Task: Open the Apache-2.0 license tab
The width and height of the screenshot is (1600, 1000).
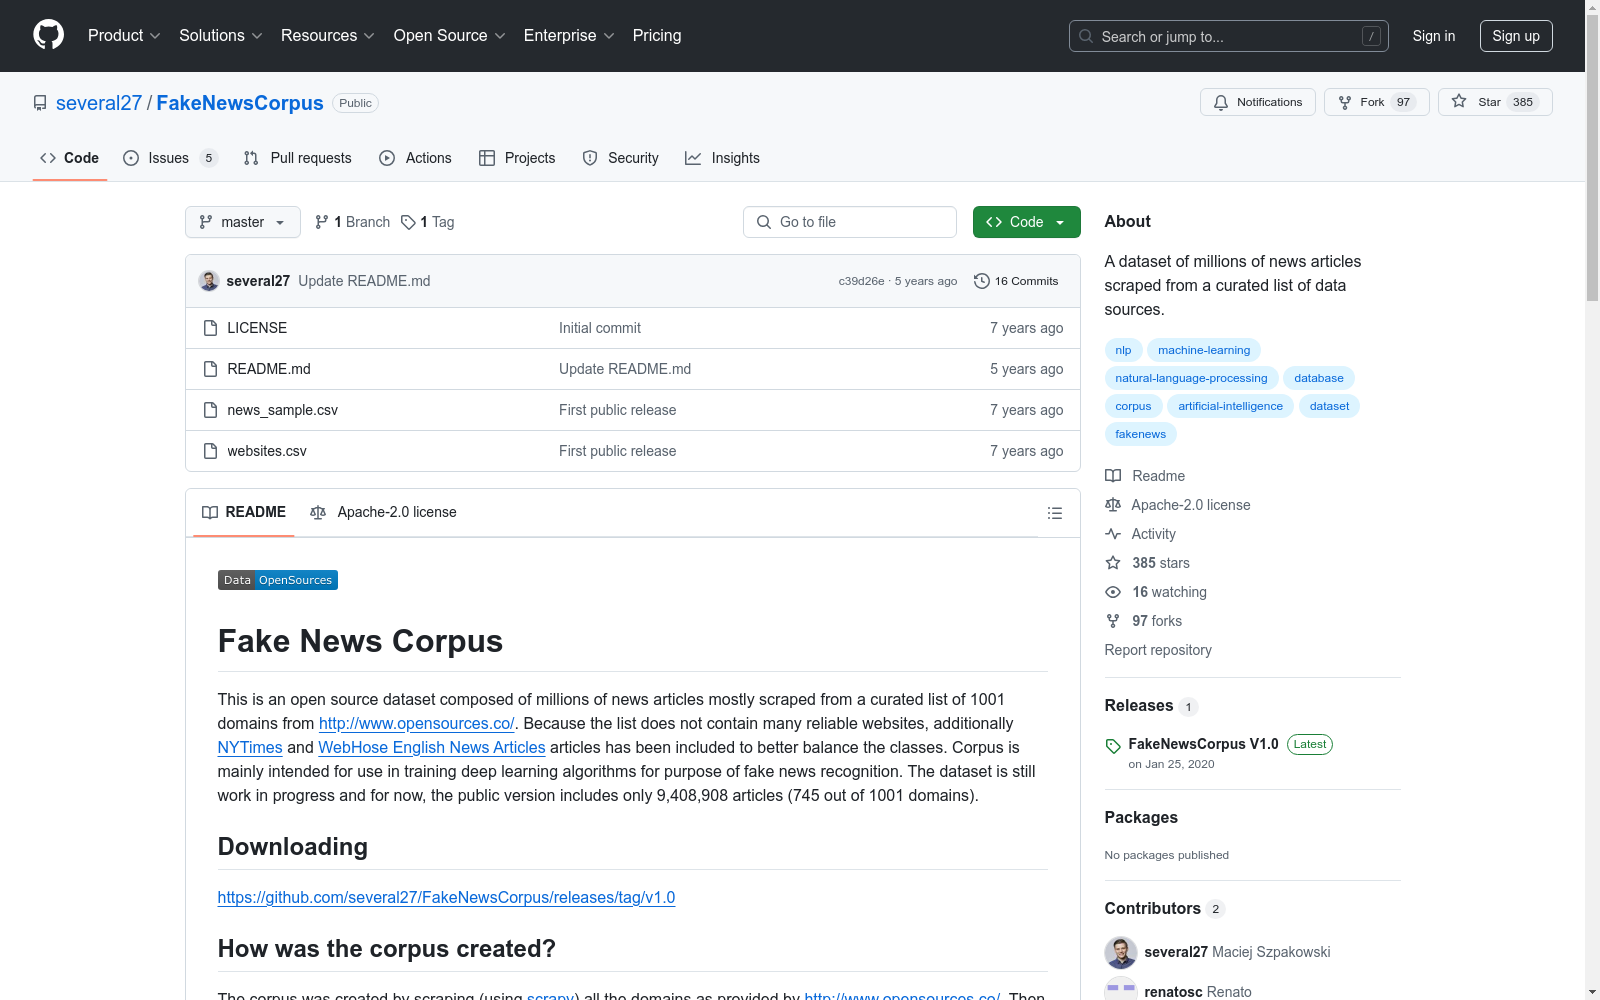Action: pyautogui.click(x=383, y=512)
